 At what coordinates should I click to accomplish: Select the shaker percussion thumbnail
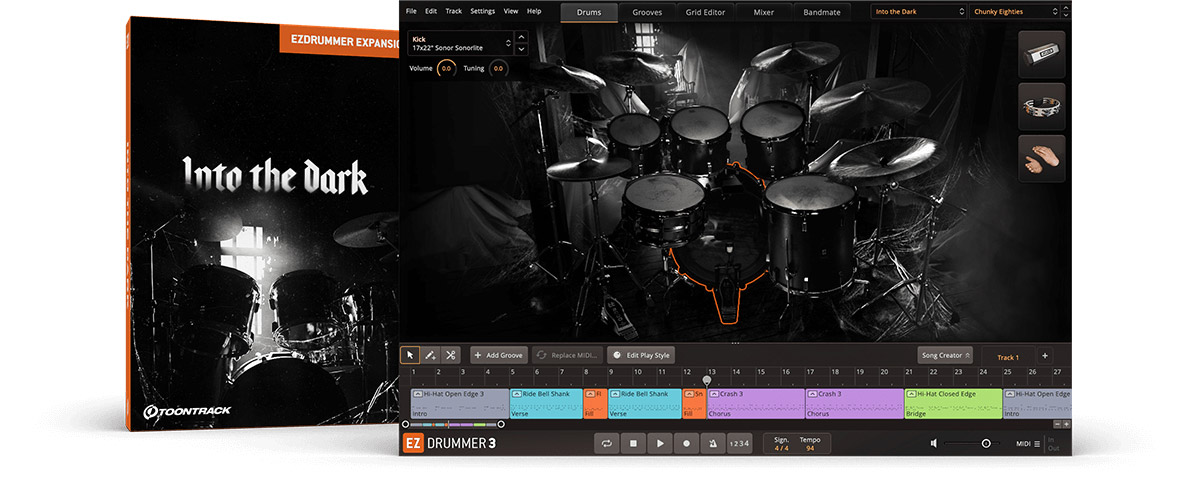click(1042, 54)
